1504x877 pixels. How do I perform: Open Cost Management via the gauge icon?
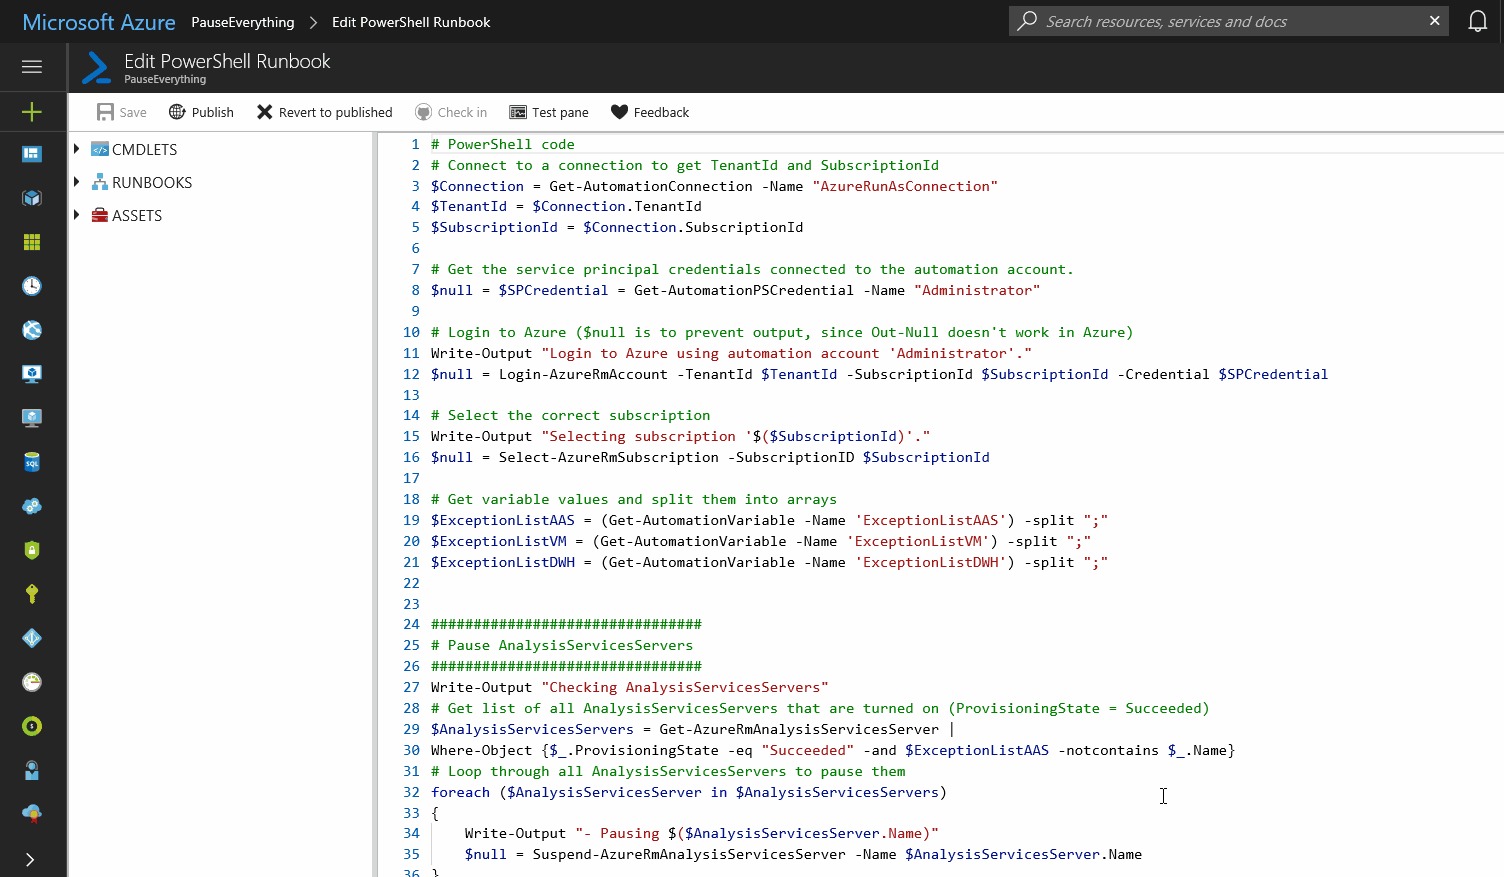[31, 680]
